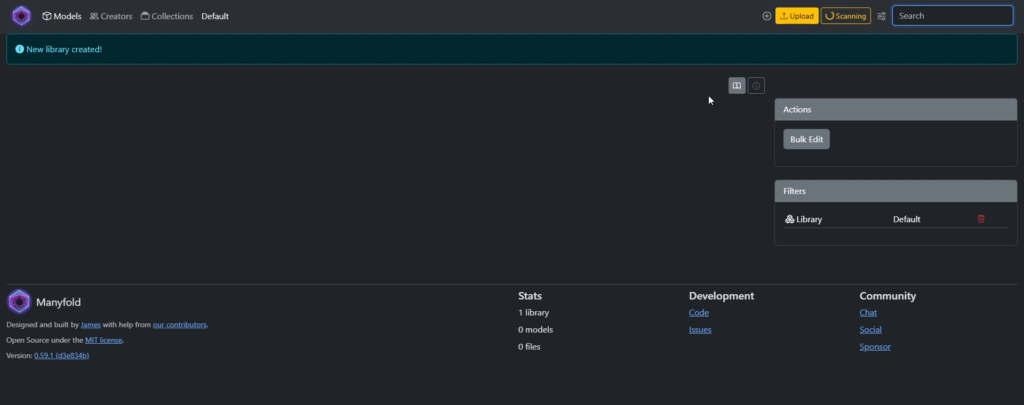1024x405 pixels.
Task: Click the Manyfold hexagon logo in navbar
Action: 21,16
